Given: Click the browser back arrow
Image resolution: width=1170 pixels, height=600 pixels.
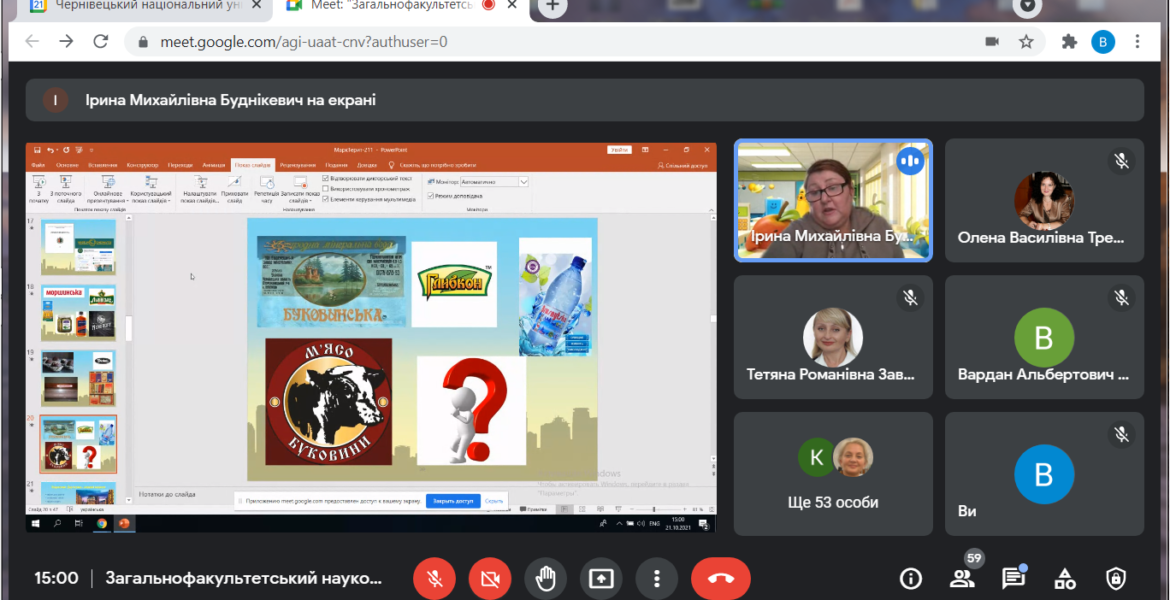Looking at the screenshot, I should point(32,42).
